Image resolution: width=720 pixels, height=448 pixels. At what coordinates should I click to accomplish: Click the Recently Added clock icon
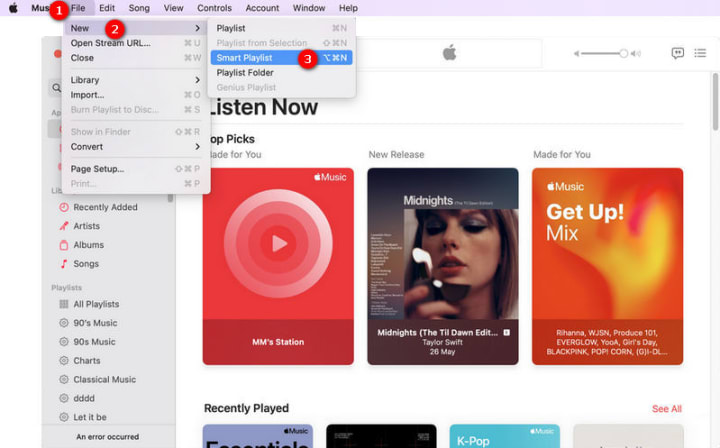coord(64,207)
